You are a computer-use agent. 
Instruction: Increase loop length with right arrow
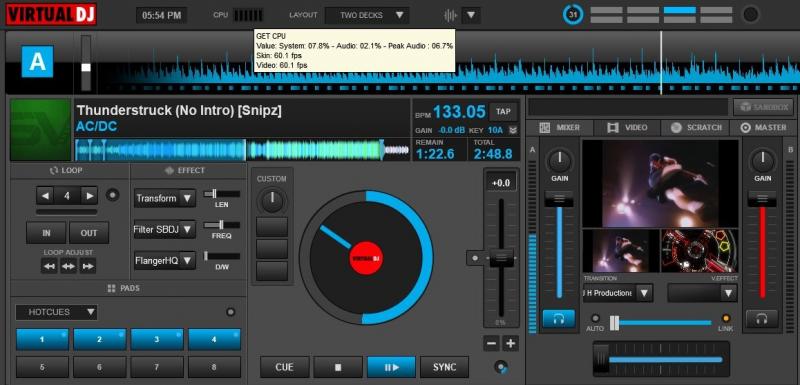(x=89, y=195)
